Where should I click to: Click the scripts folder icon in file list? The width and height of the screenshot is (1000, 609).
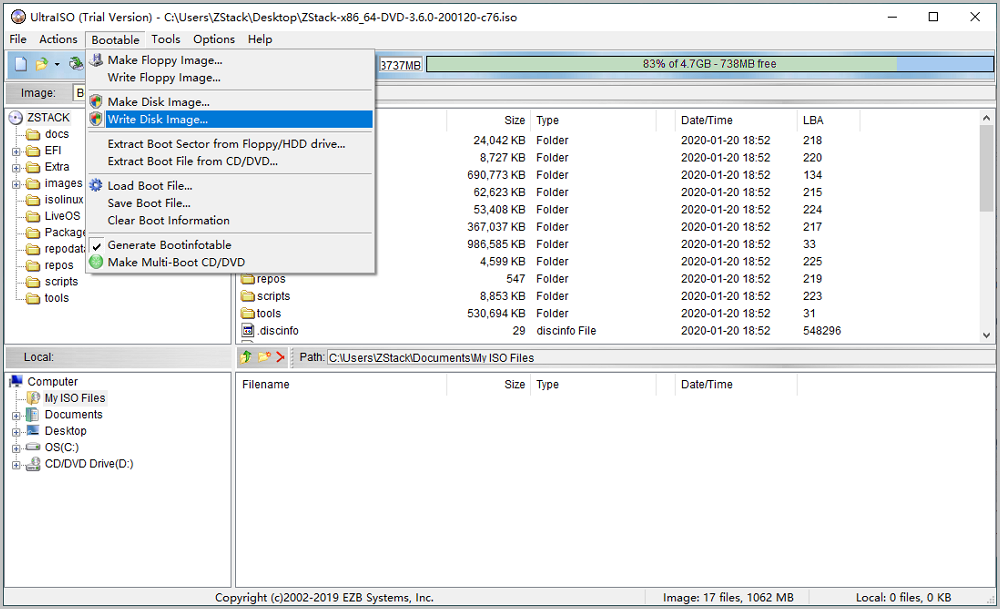coord(248,296)
